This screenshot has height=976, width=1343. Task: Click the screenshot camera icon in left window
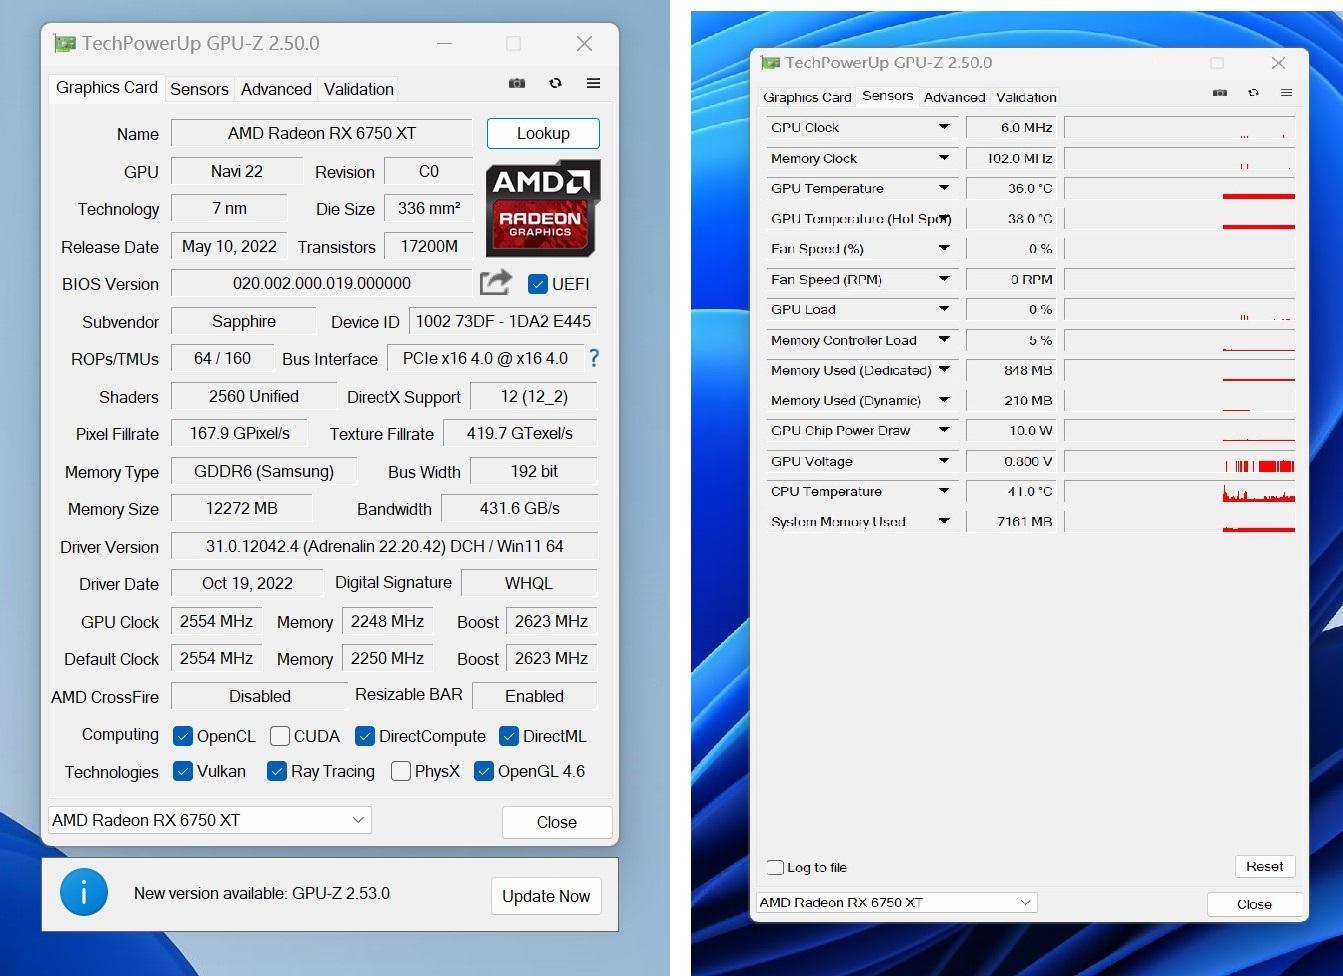tap(517, 83)
